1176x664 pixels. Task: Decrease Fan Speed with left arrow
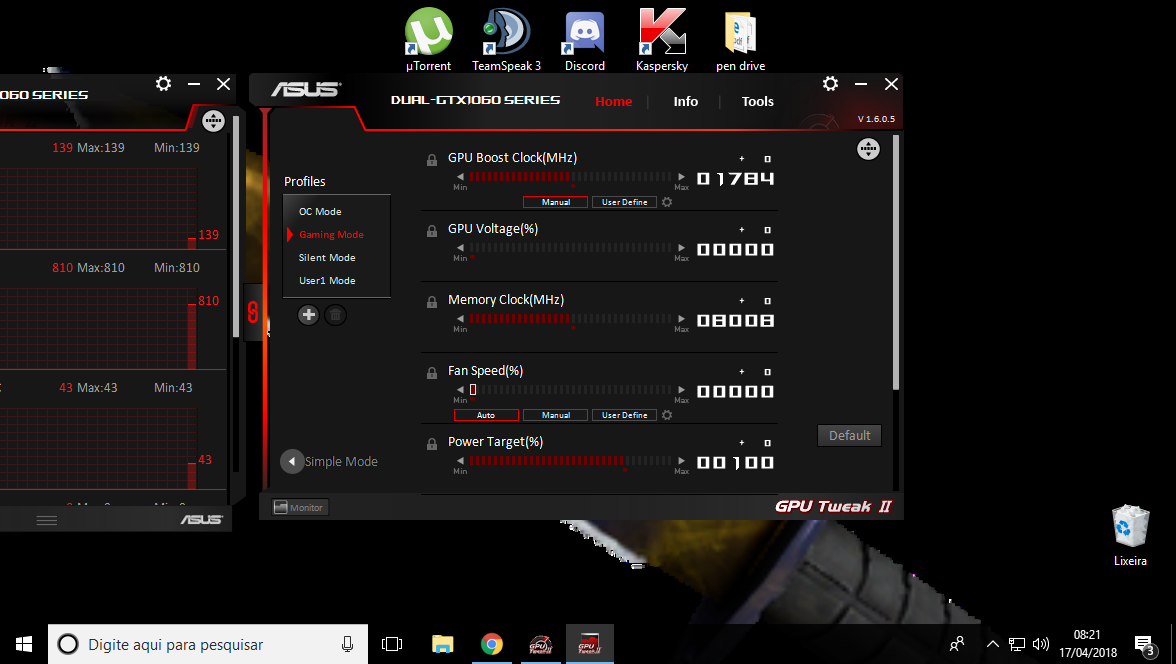tap(460, 390)
